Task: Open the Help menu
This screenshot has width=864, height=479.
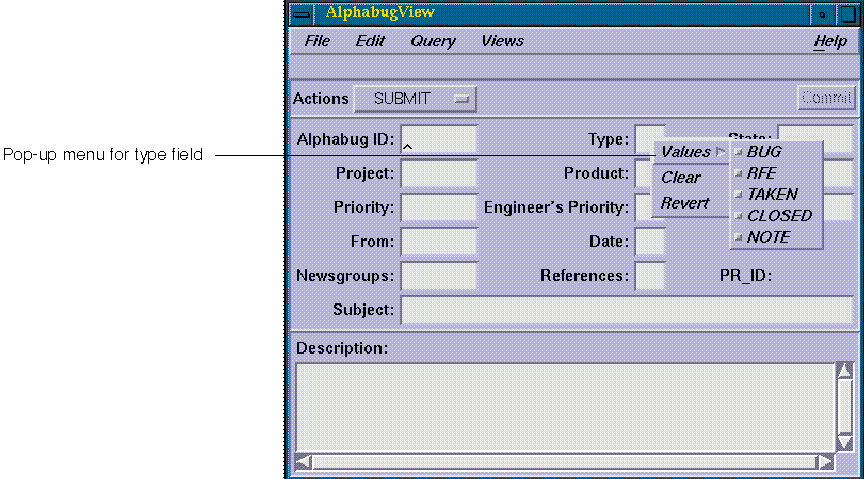Action: point(830,41)
